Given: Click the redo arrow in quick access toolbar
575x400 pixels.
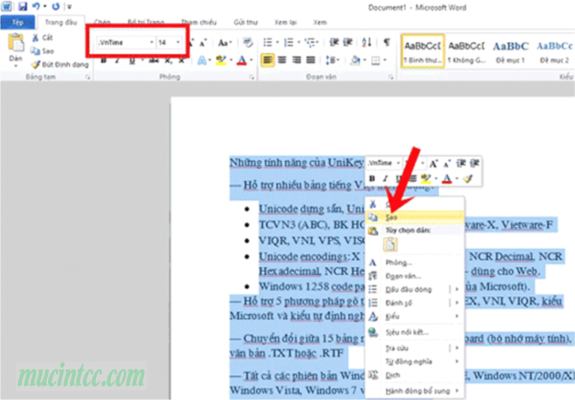Looking at the screenshot, I should (55, 7).
